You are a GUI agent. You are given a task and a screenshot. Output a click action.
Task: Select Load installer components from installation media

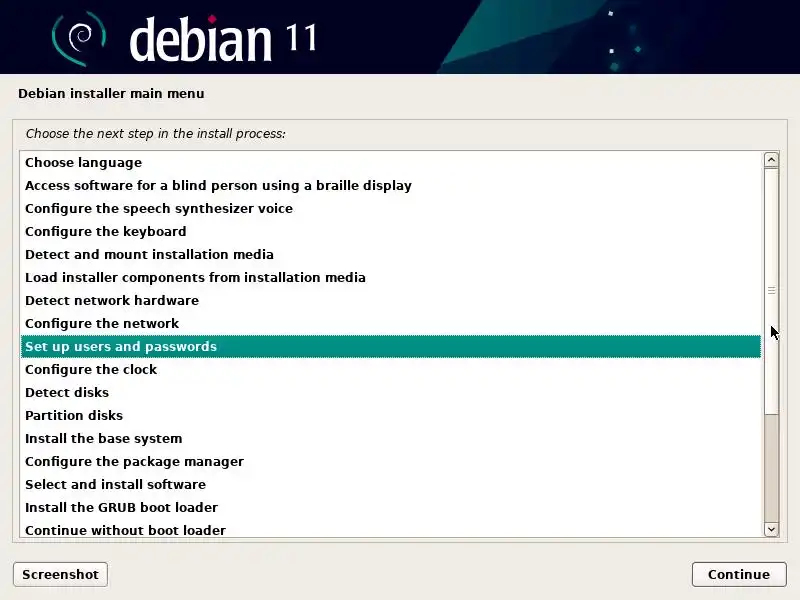click(391, 278)
